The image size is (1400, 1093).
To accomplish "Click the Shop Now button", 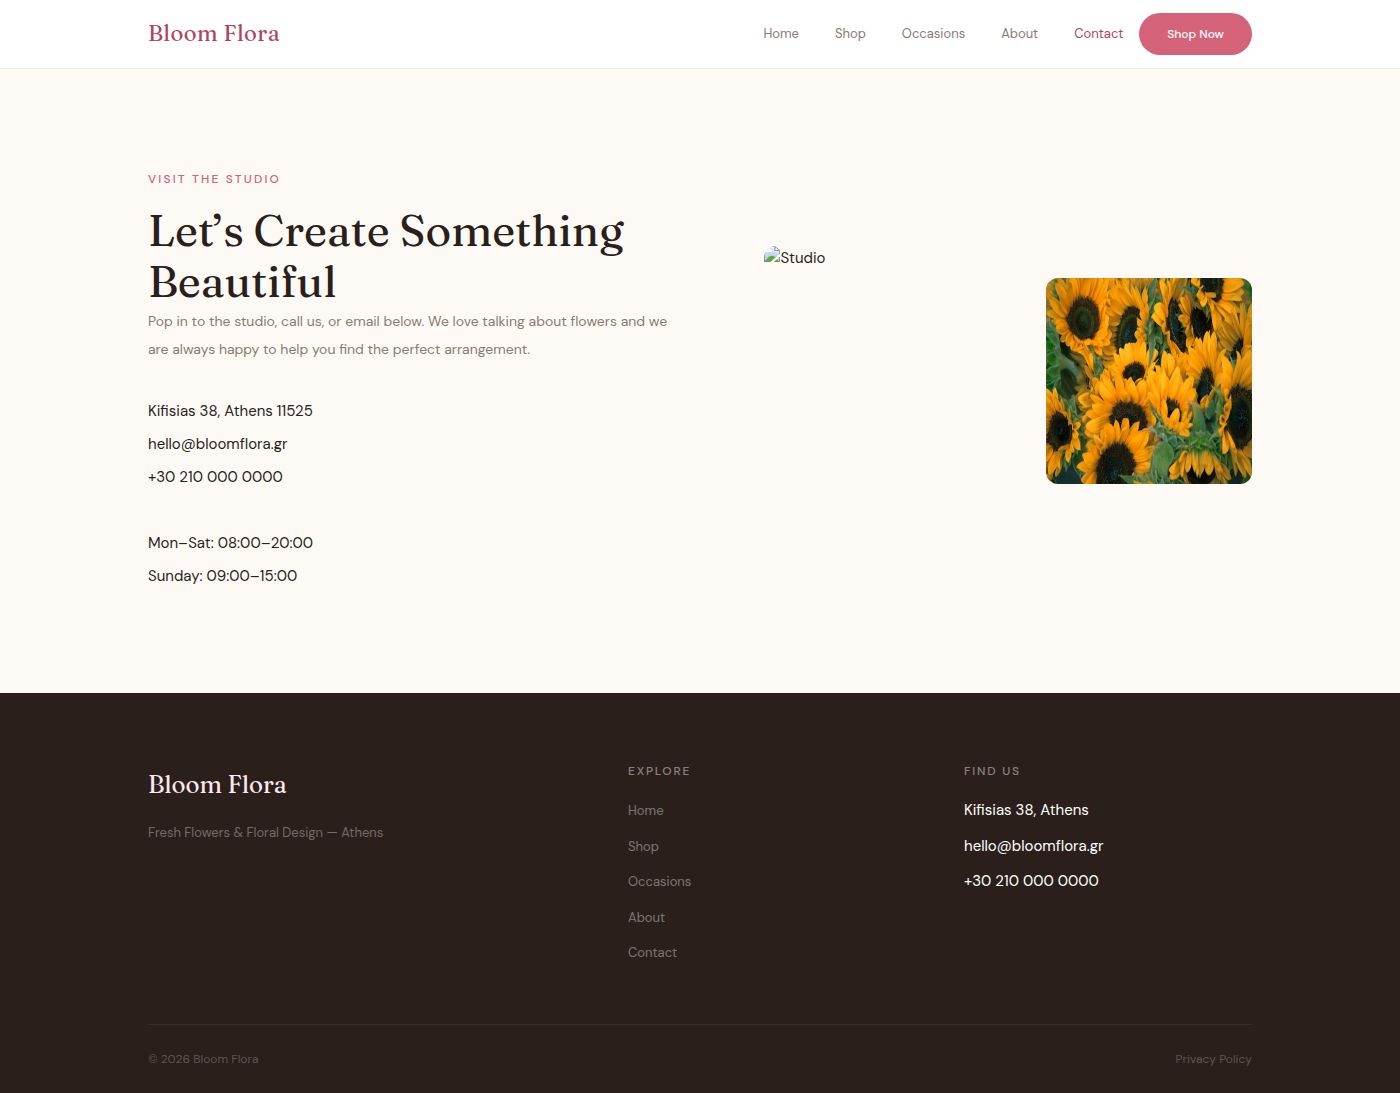I will [1195, 34].
